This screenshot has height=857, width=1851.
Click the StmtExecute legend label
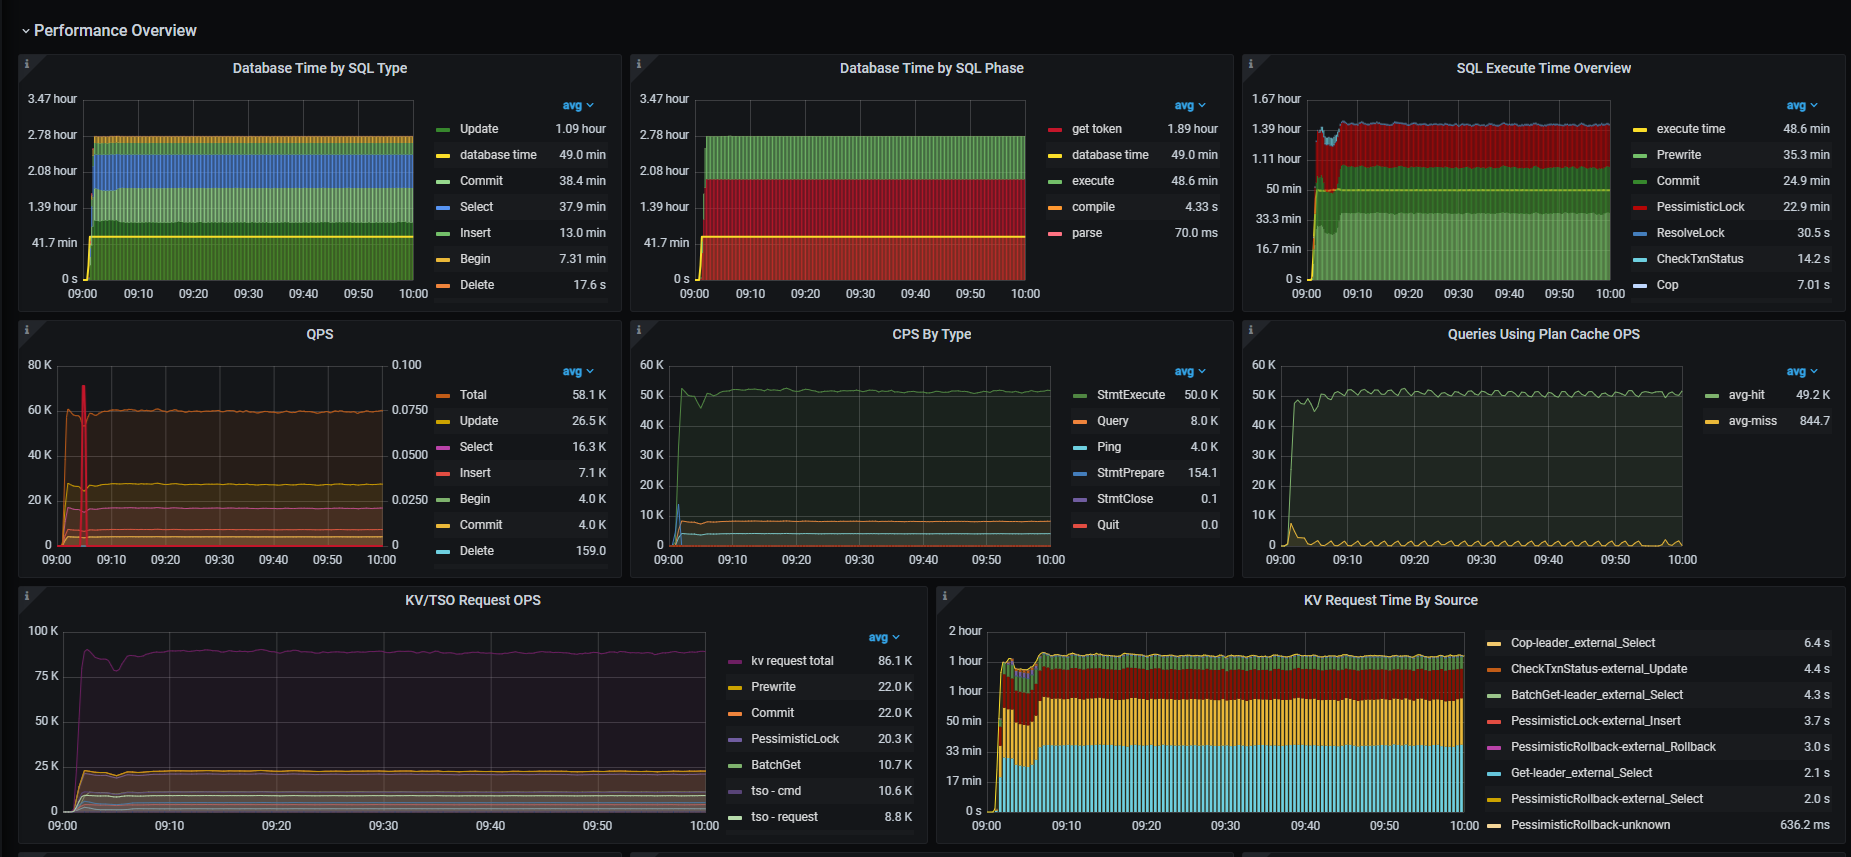click(x=1130, y=395)
